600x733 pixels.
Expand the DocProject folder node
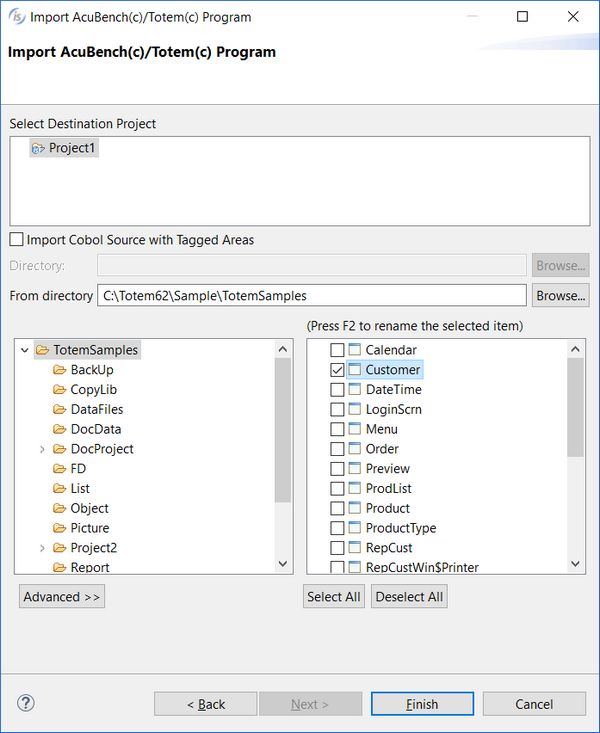(x=42, y=449)
